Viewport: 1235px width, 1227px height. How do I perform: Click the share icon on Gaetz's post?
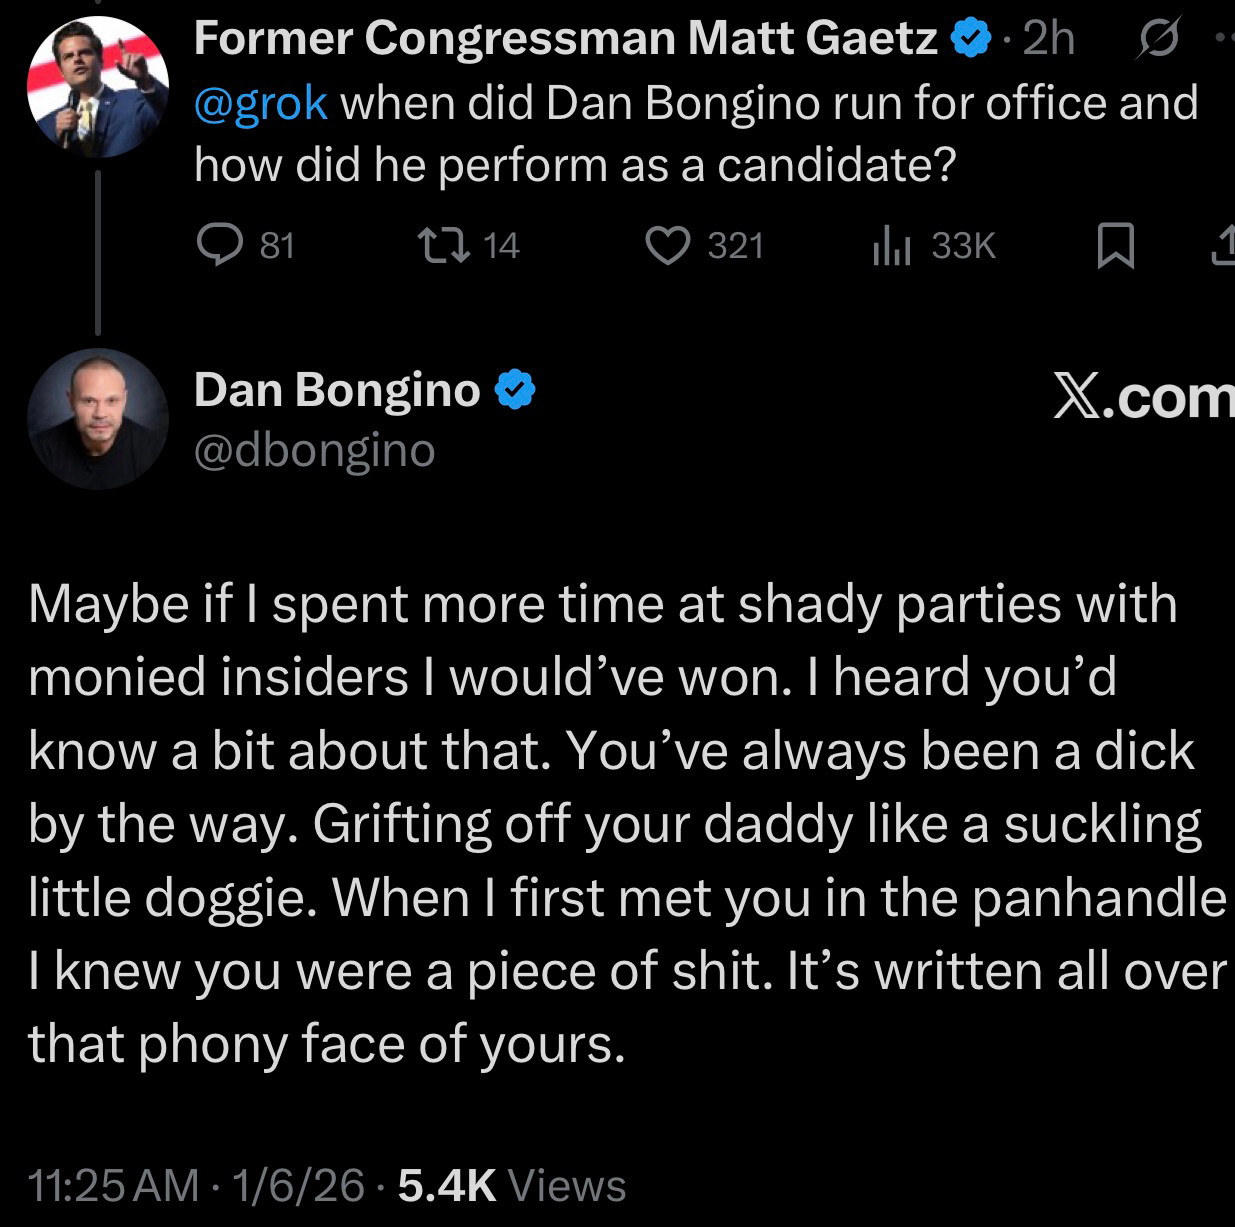1225,245
